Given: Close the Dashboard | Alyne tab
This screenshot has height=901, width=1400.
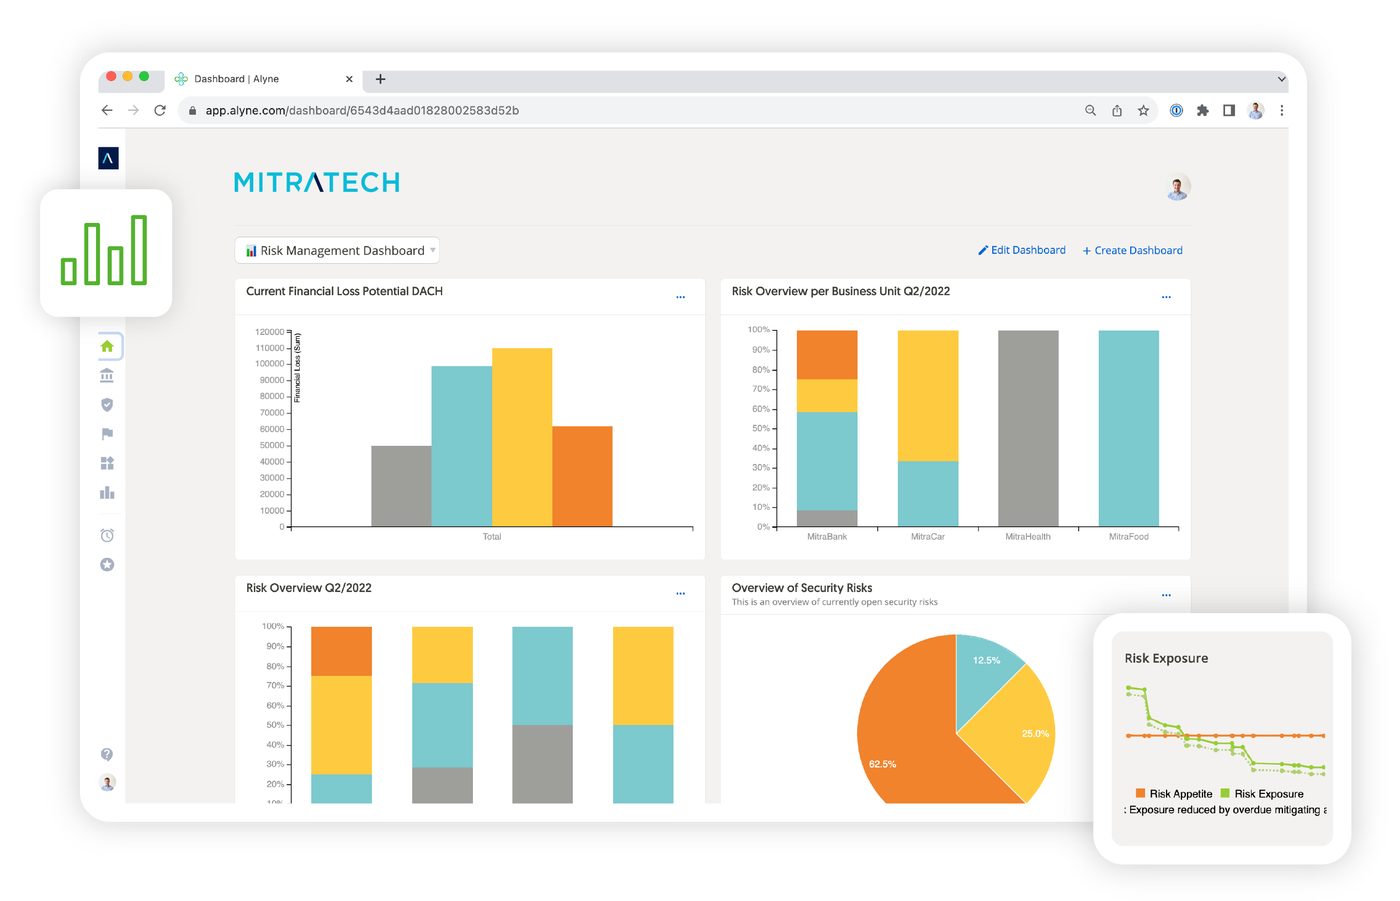Looking at the screenshot, I should click(349, 79).
